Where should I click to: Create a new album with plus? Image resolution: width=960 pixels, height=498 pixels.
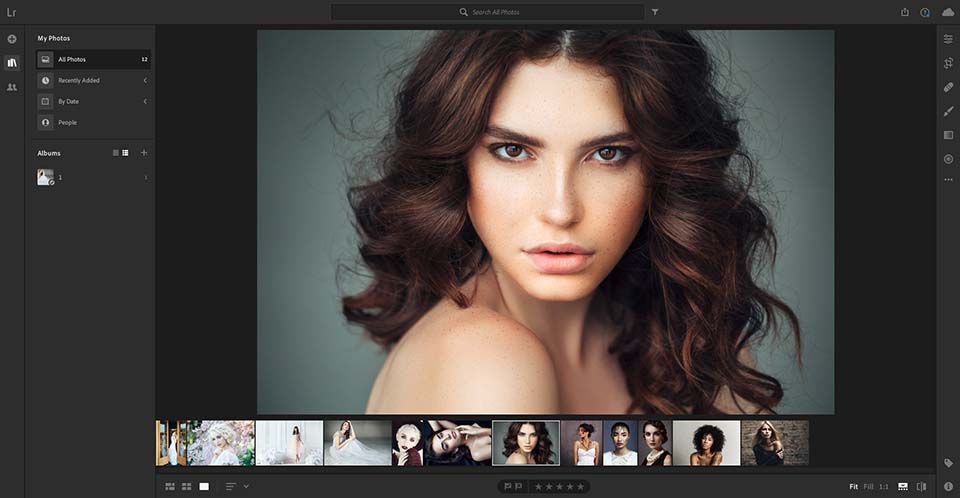click(x=144, y=153)
